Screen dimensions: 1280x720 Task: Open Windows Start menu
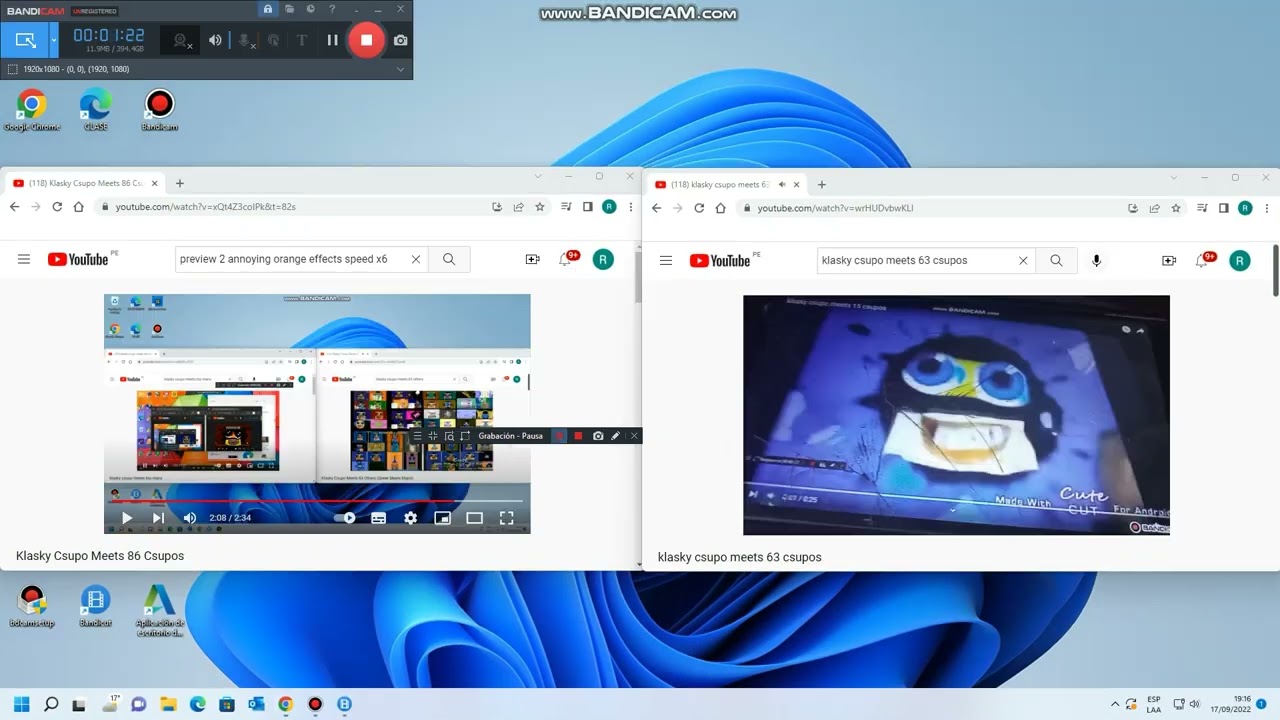pyautogui.click(x=22, y=704)
